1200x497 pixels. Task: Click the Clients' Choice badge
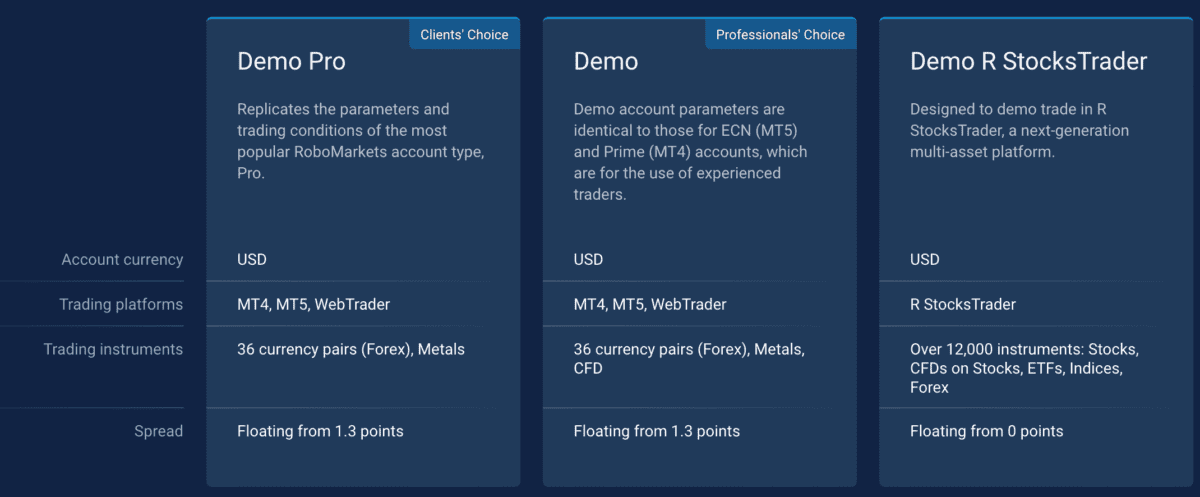(x=464, y=34)
